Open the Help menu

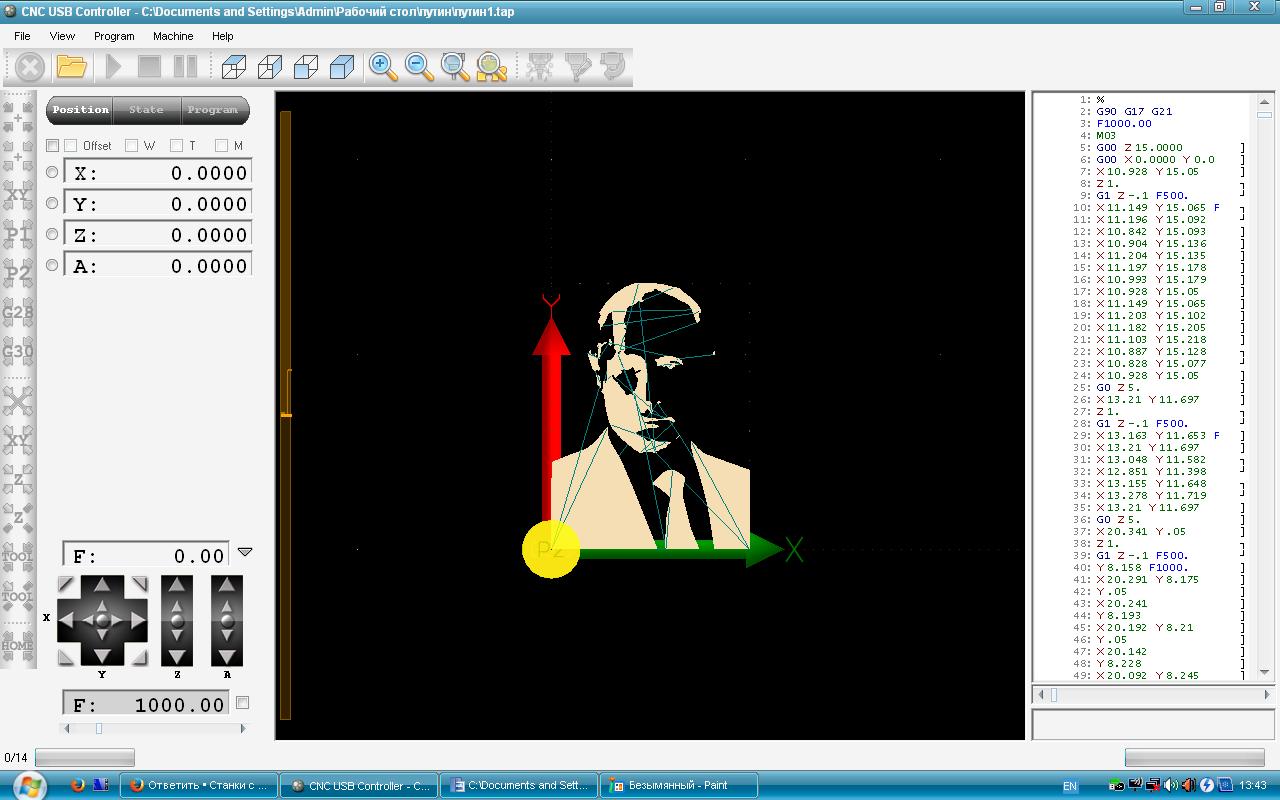point(222,36)
